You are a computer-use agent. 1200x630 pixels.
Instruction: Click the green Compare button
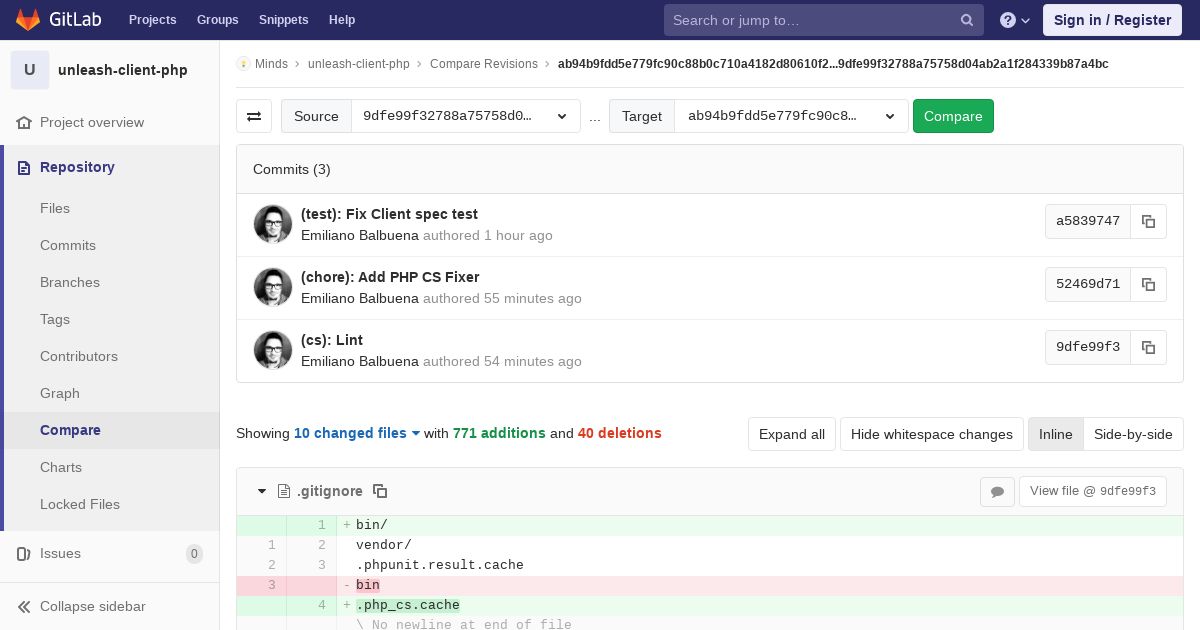click(x=953, y=116)
